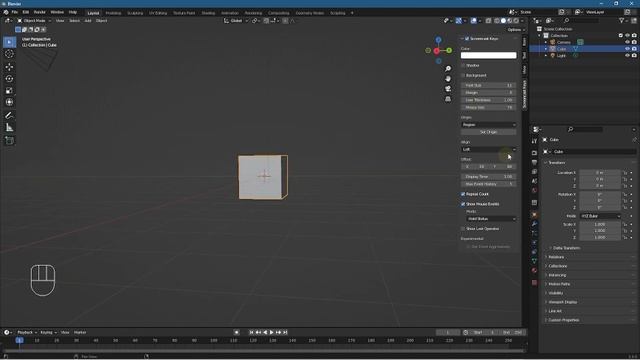Switch to the Shading workspace tab
Image resolution: width=640 pixels, height=360 pixels.
[x=208, y=13]
